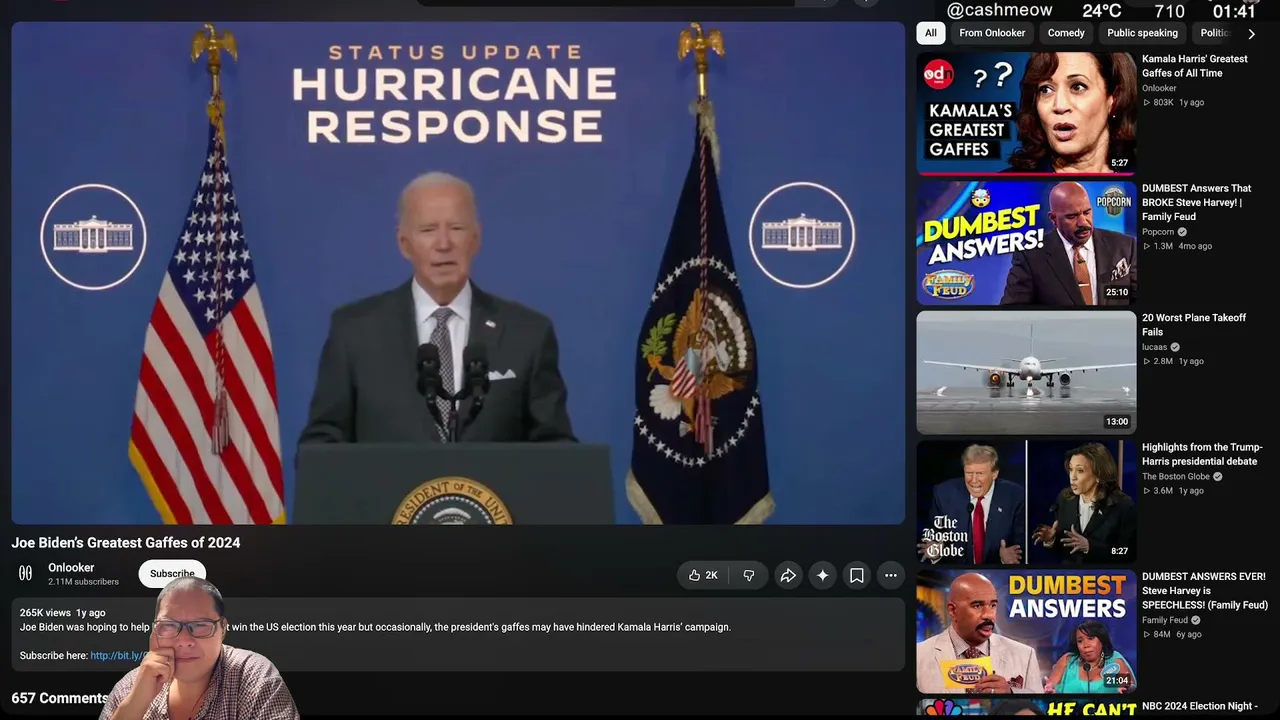Dislike the video with thumbs down icon

tap(749, 575)
